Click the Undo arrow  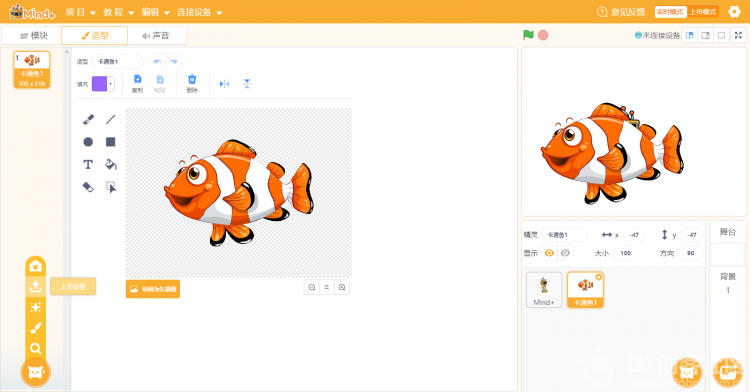pyautogui.click(x=157, y=61)
